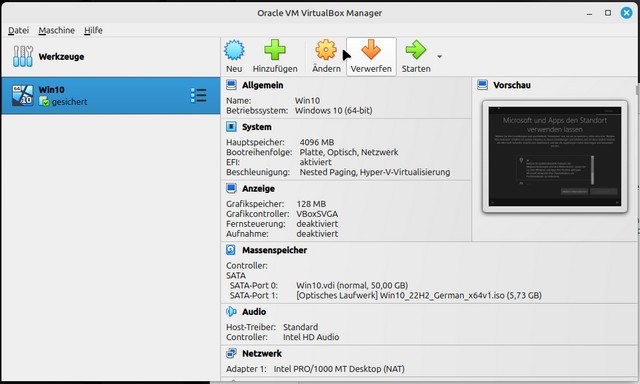Click the Nested Paging, Hyper-V-Virtualisierung text

tap(375, 172)
